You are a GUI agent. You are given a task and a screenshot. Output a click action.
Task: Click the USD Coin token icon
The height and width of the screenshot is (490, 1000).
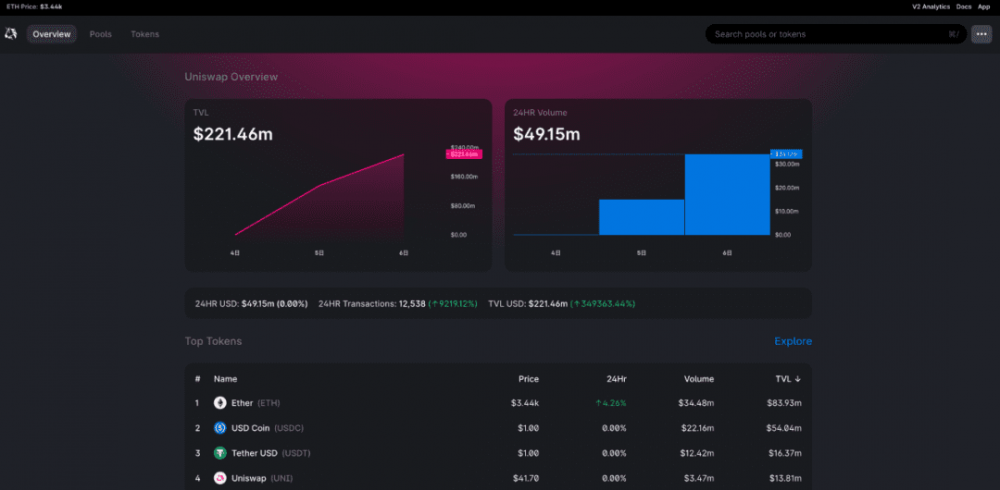(221, 428)
